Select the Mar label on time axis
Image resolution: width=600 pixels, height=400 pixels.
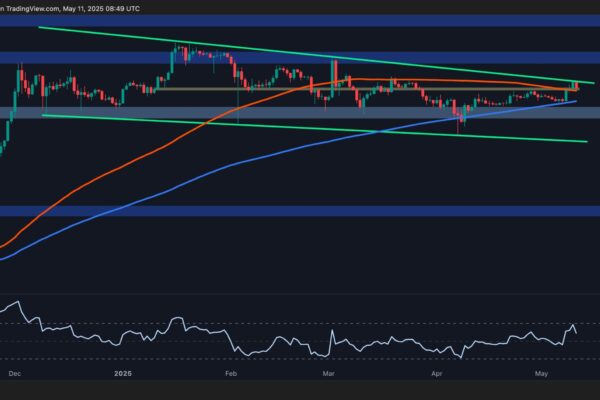pos(329,374)
